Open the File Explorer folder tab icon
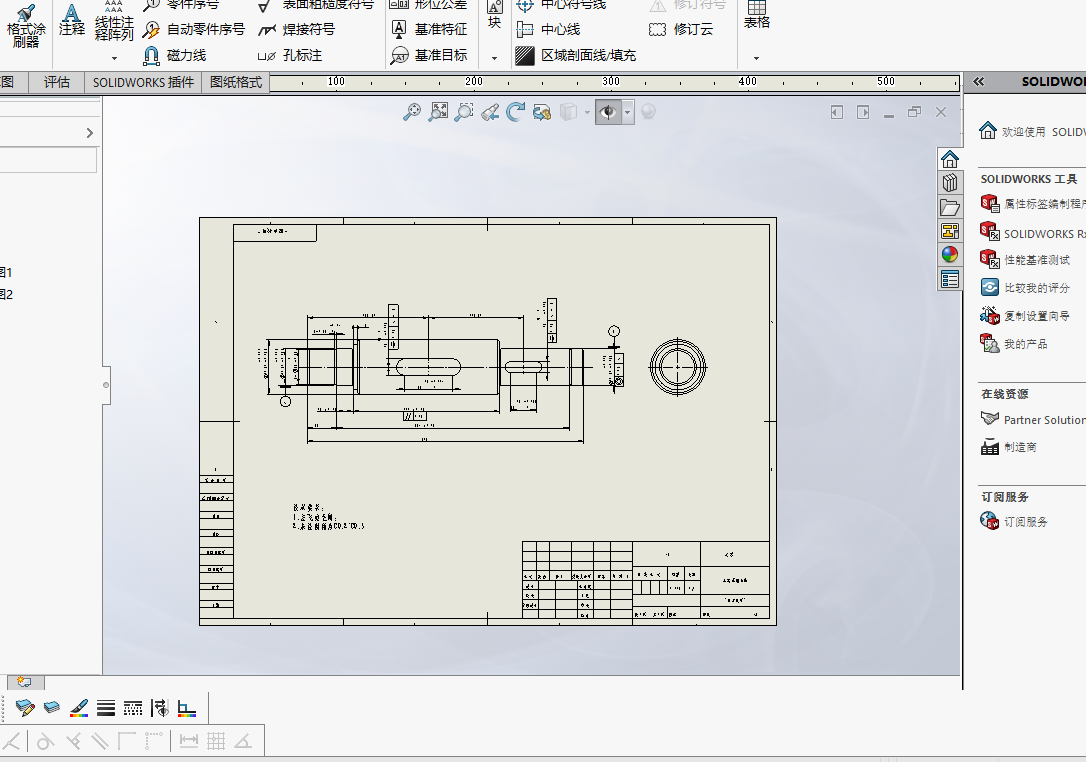The height and width of the screenshot is (762, 1086). (x=950, y=207)
